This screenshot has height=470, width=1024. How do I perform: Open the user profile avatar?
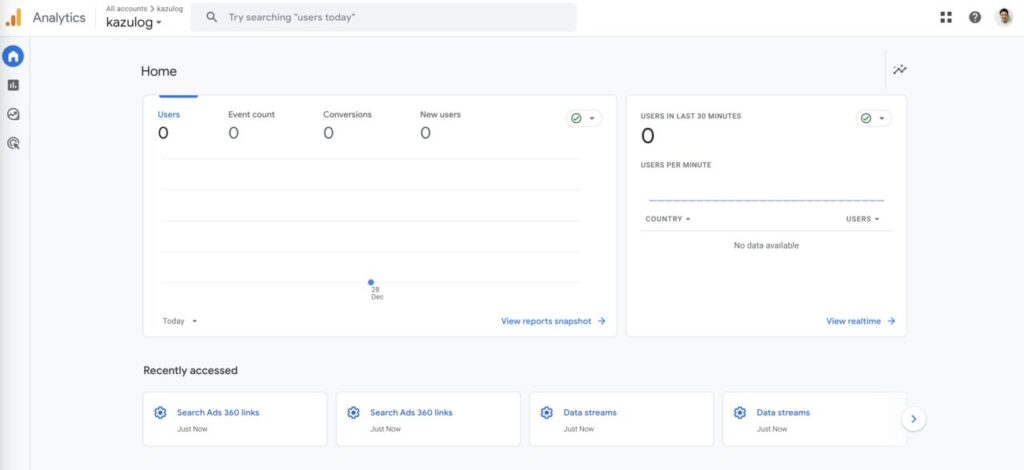coord(1004,18)
